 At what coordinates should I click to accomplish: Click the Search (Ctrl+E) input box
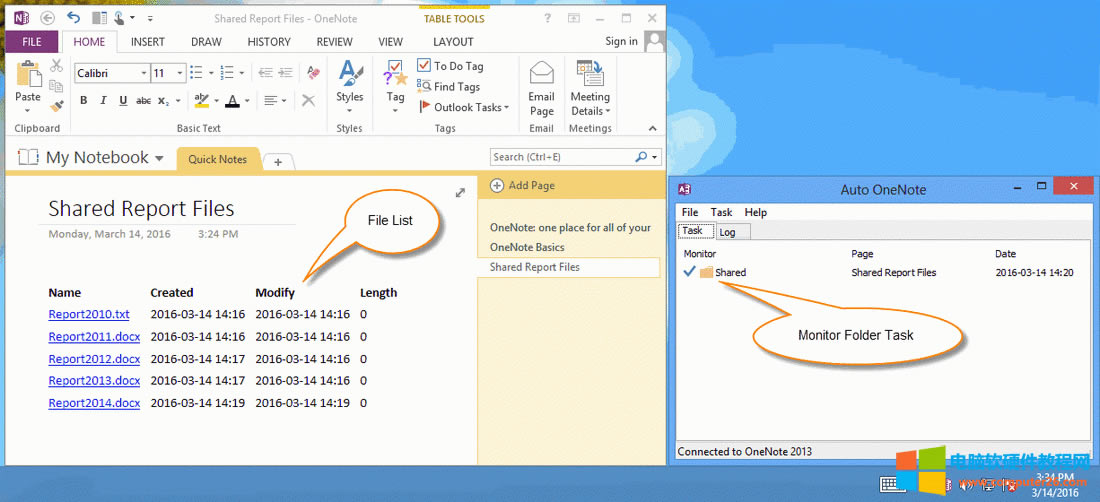click(x=562, y=157)
